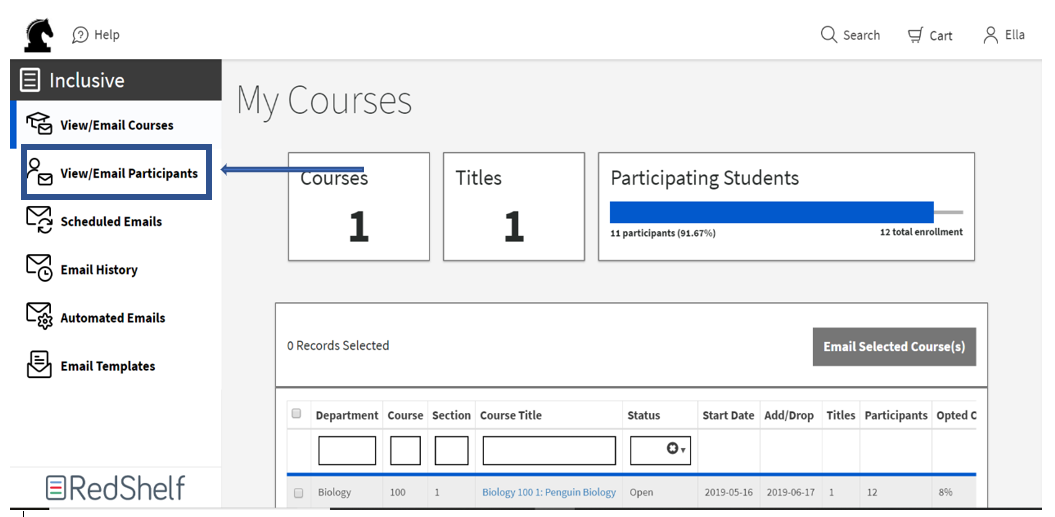Click Email Selected Course(s) button

[x=894, y=347]
